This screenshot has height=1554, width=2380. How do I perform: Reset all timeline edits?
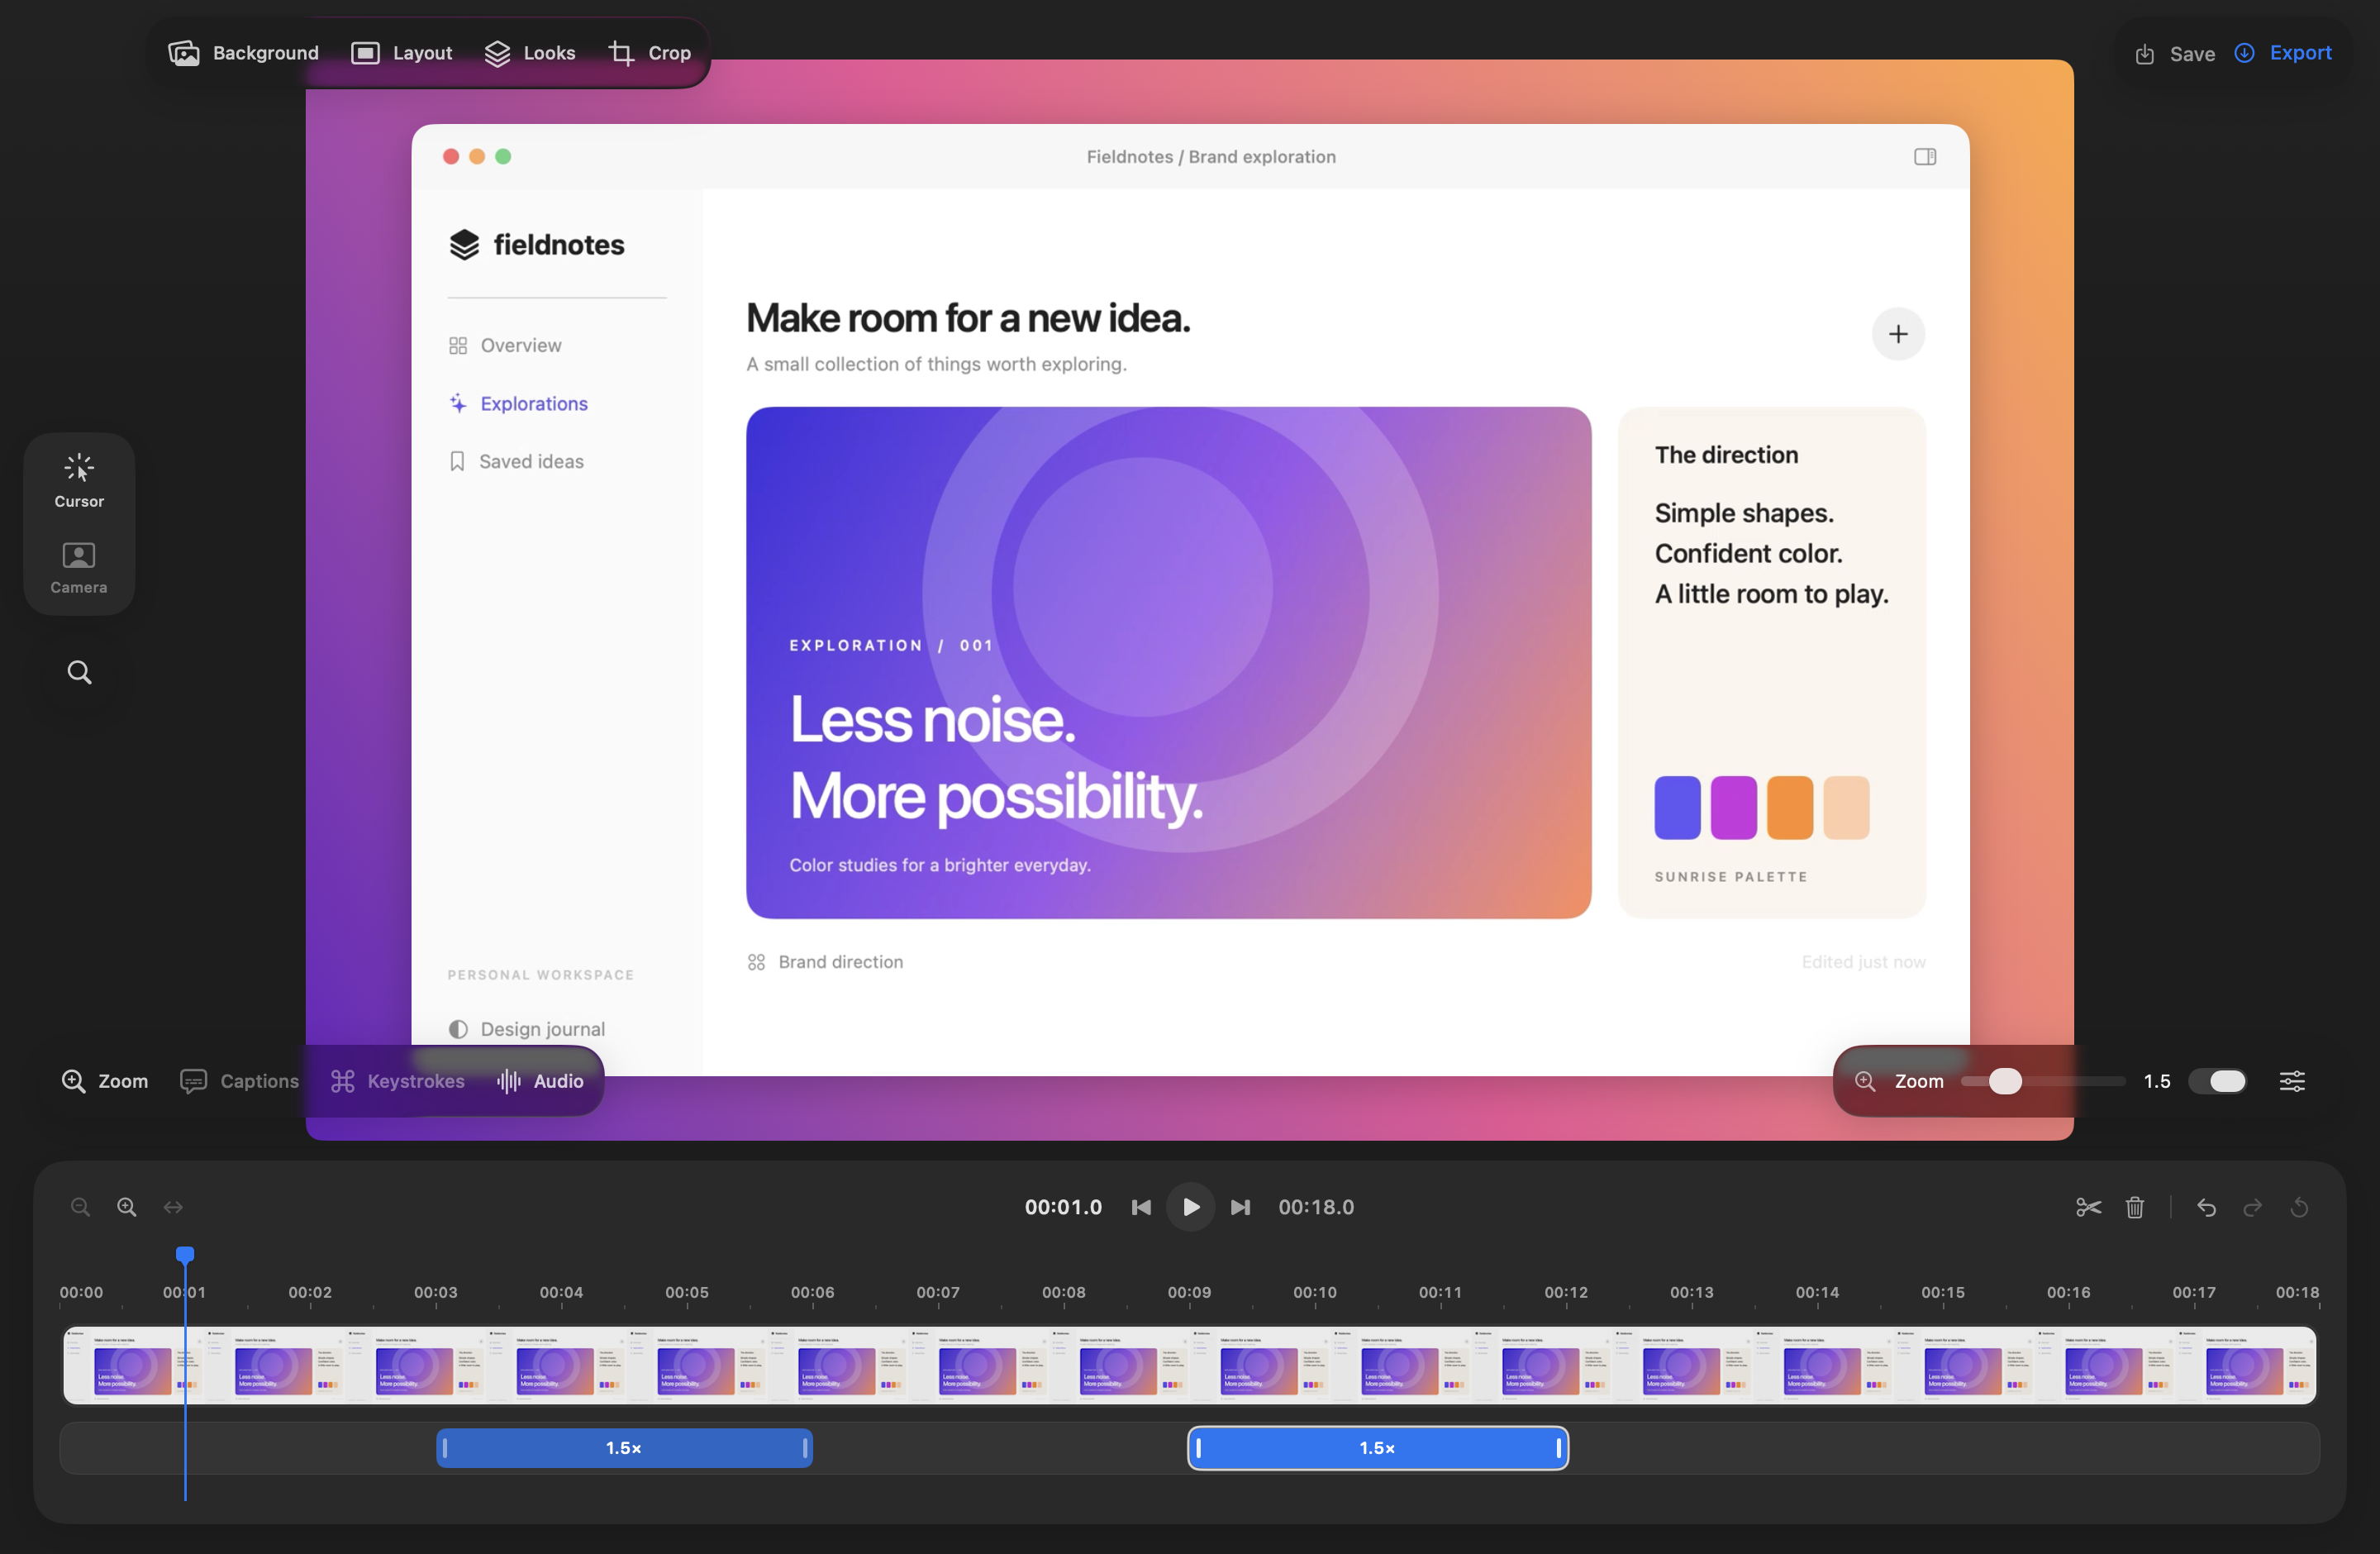coord(2299,1207)
